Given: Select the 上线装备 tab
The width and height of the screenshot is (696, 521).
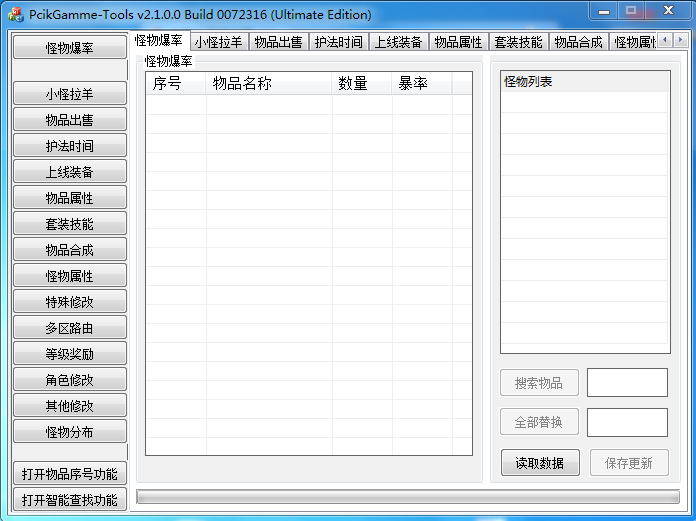Looking at the screenshot, I should click(399, 42).
